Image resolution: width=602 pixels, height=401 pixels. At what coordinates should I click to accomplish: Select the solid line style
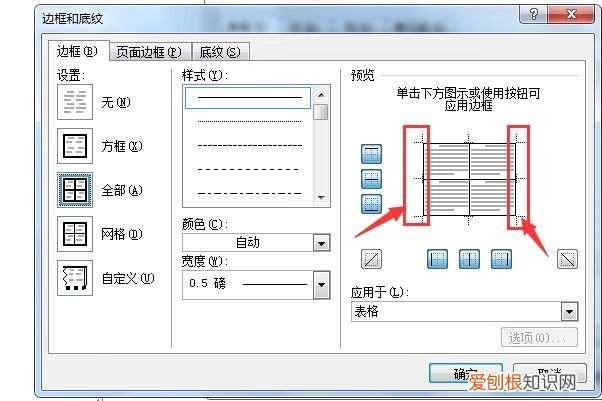248,98
